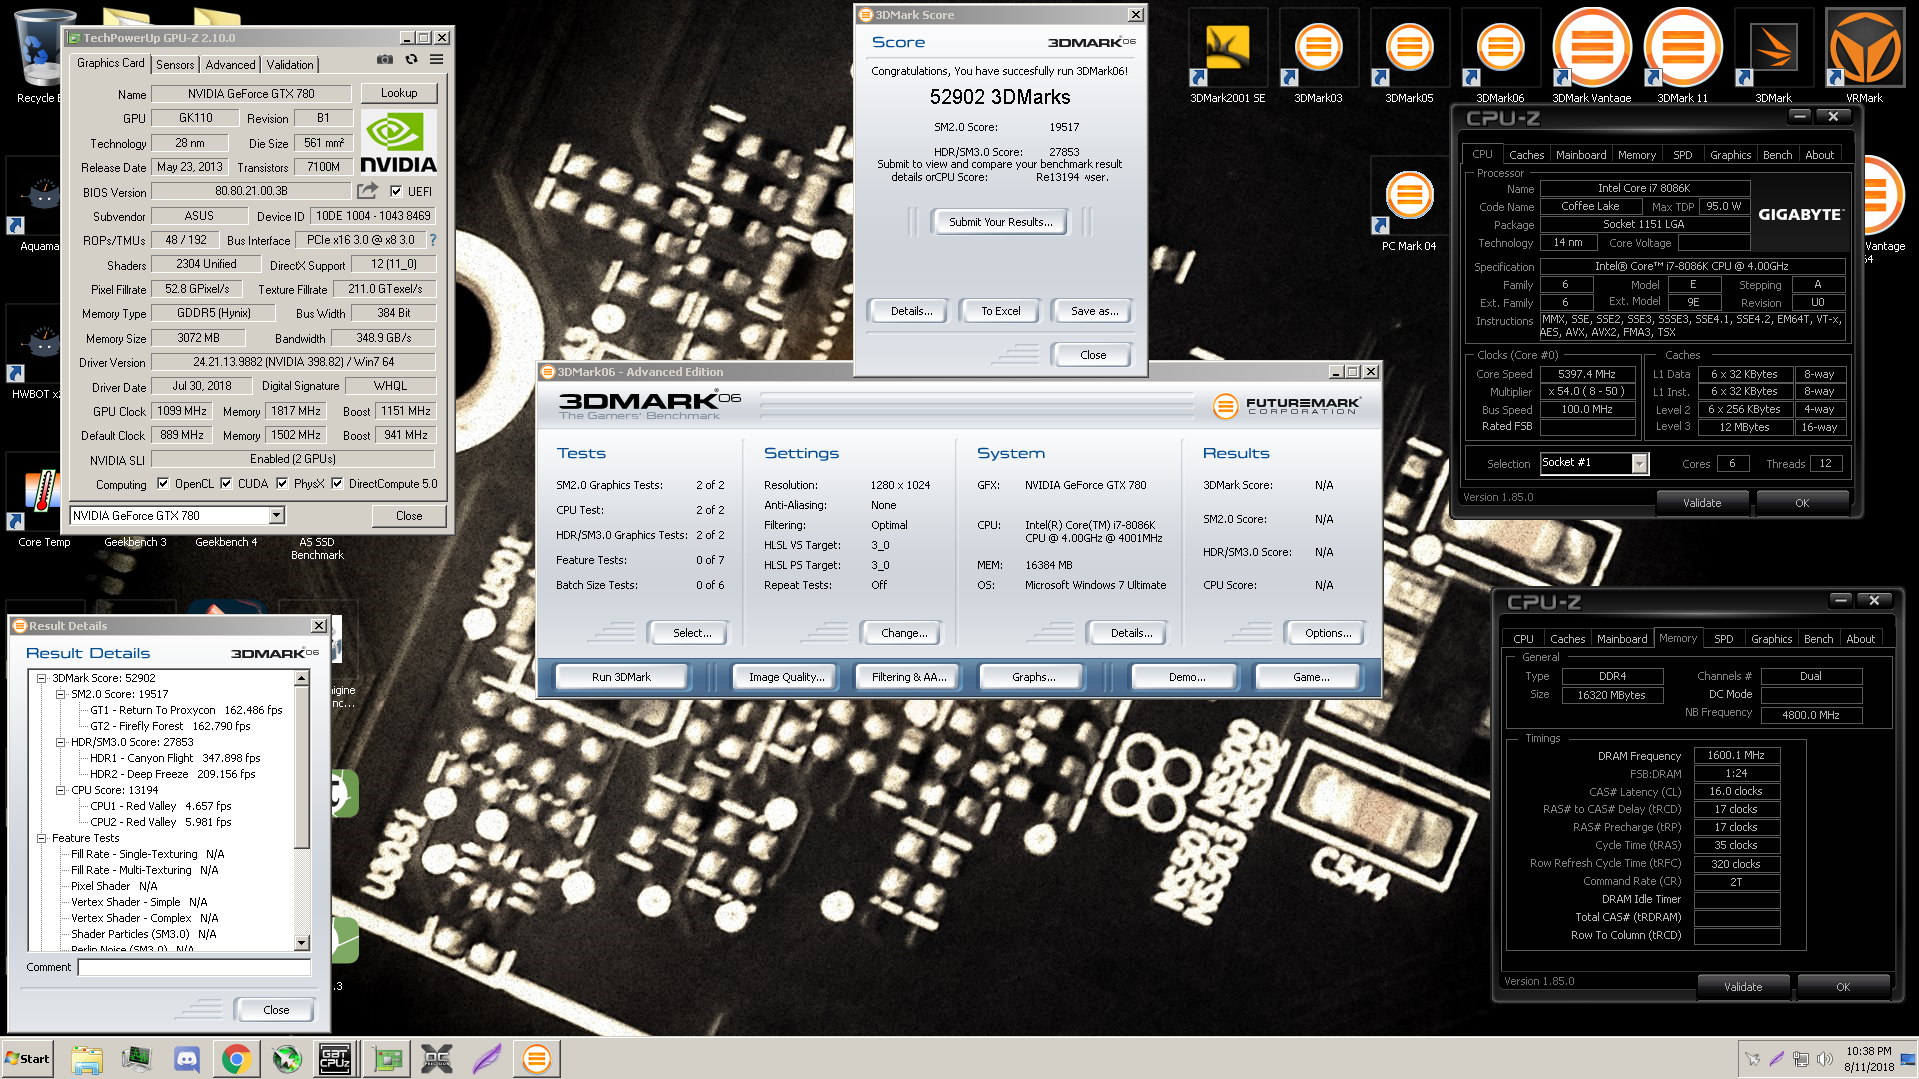Collapse the HDR/SM3.0 Score: 27853 node
The image size is (1919, 1079).
click(x=61, y=742)
